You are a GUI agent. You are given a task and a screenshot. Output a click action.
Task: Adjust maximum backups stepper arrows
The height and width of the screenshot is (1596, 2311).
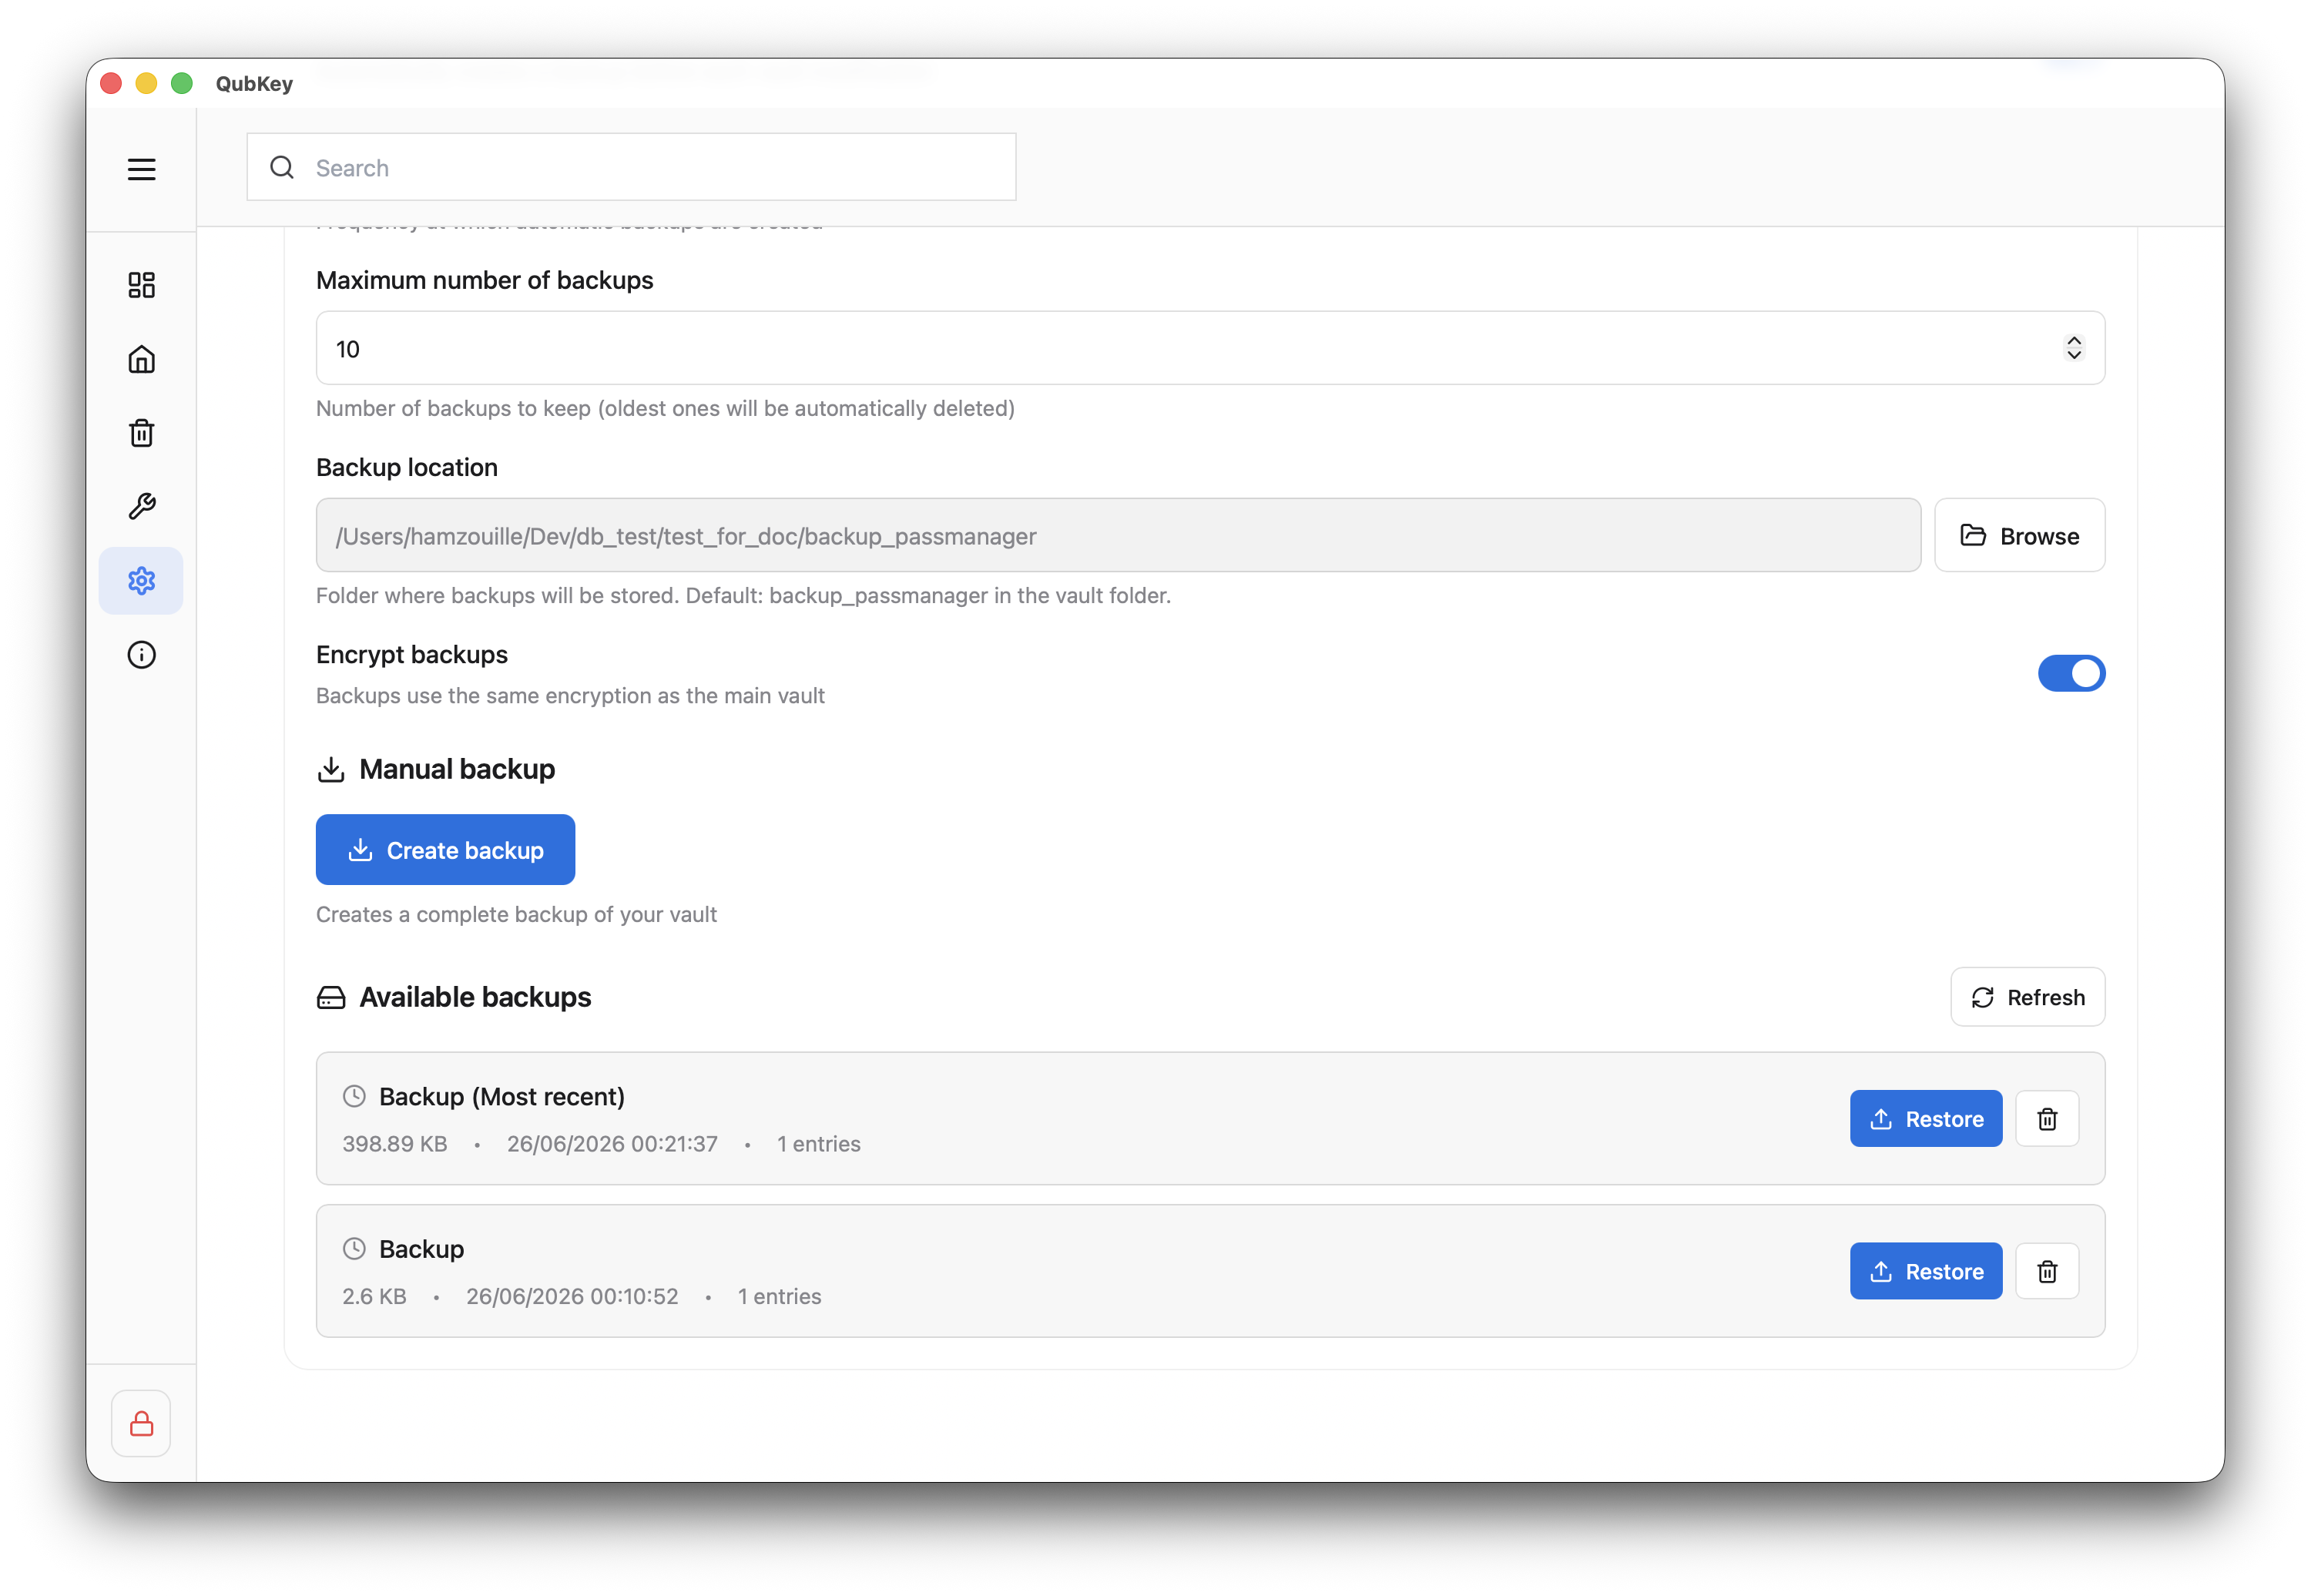2073,348
